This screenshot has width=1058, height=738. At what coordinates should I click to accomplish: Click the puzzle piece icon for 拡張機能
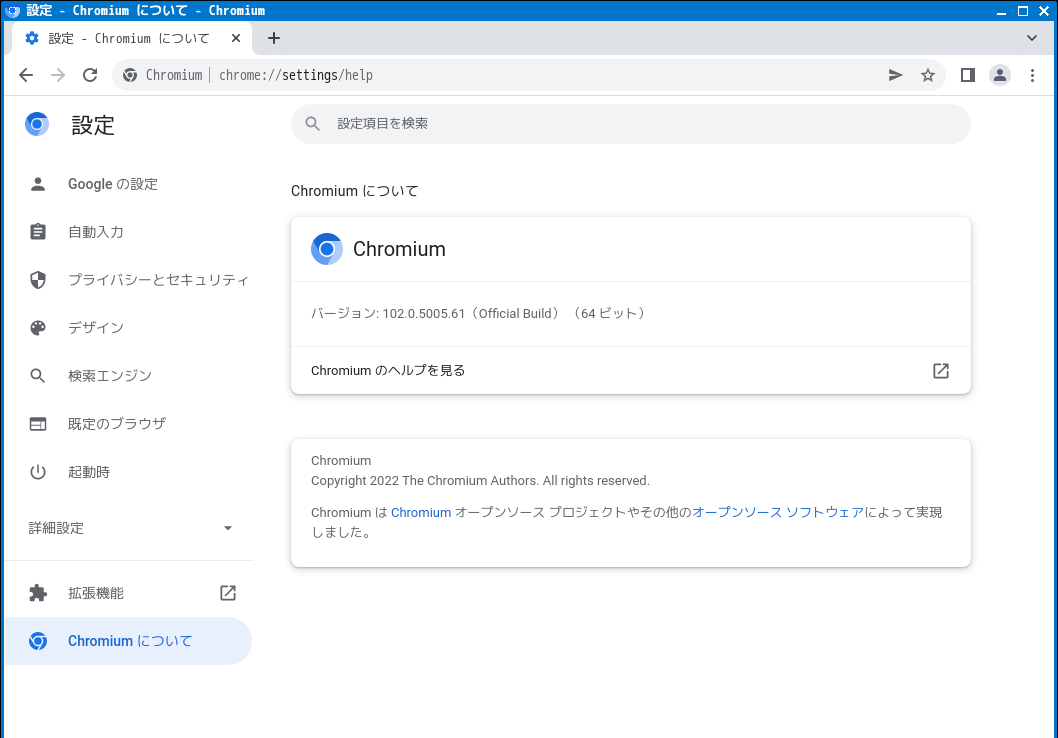pos(38,593)
